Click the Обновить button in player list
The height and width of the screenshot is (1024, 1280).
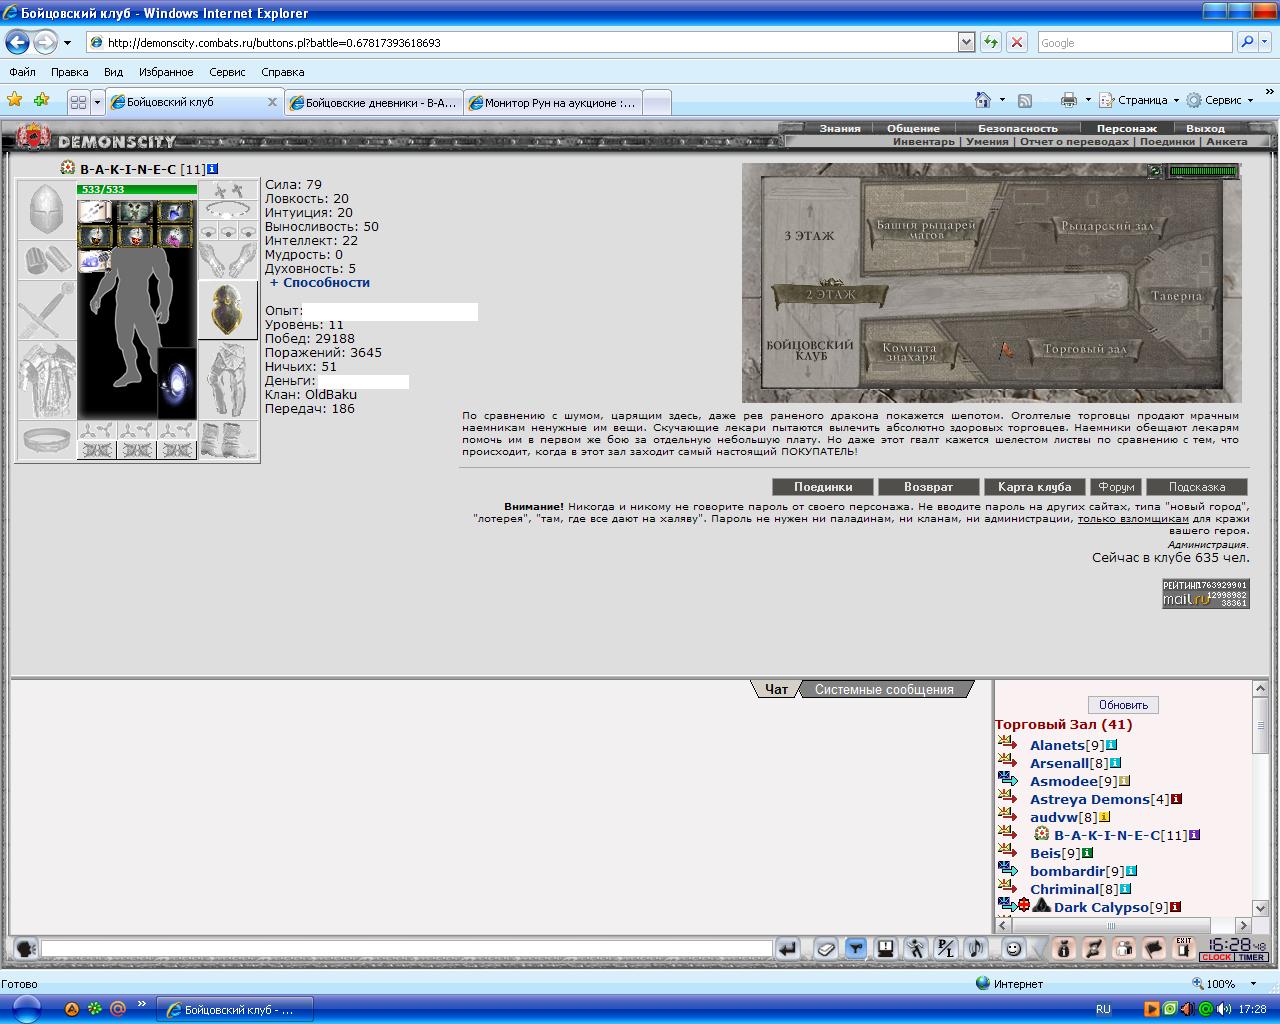coord(1123,705)
